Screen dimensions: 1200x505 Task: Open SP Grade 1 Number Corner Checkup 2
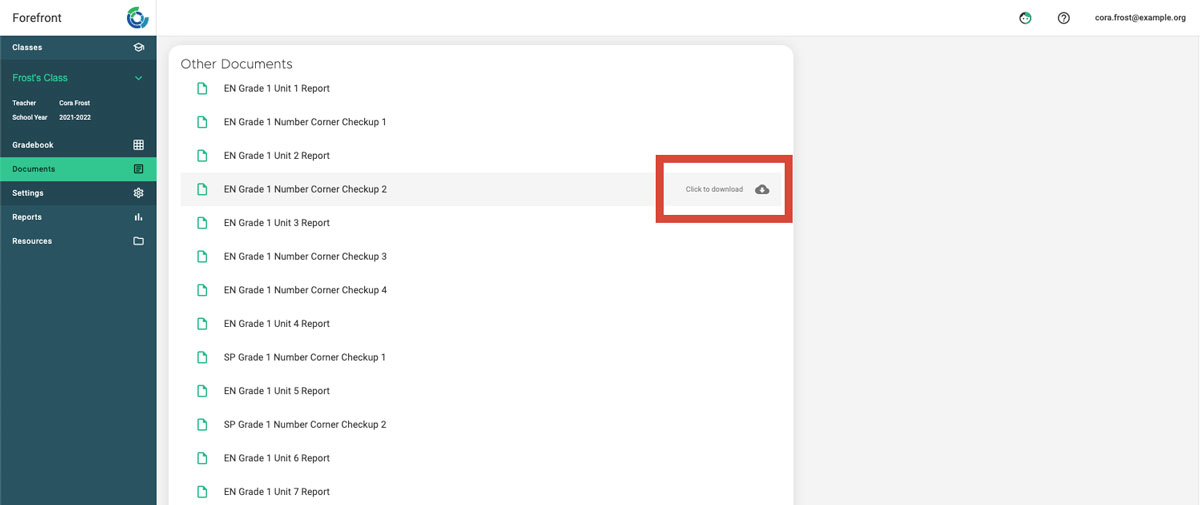coord(305,424)
